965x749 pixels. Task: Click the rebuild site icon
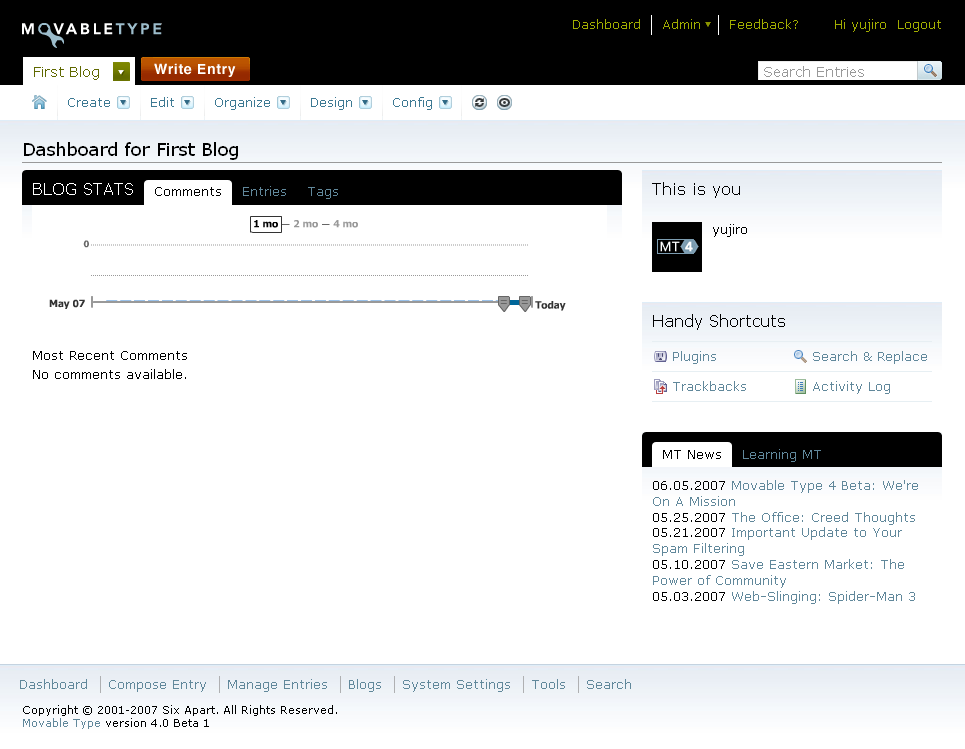479,103
